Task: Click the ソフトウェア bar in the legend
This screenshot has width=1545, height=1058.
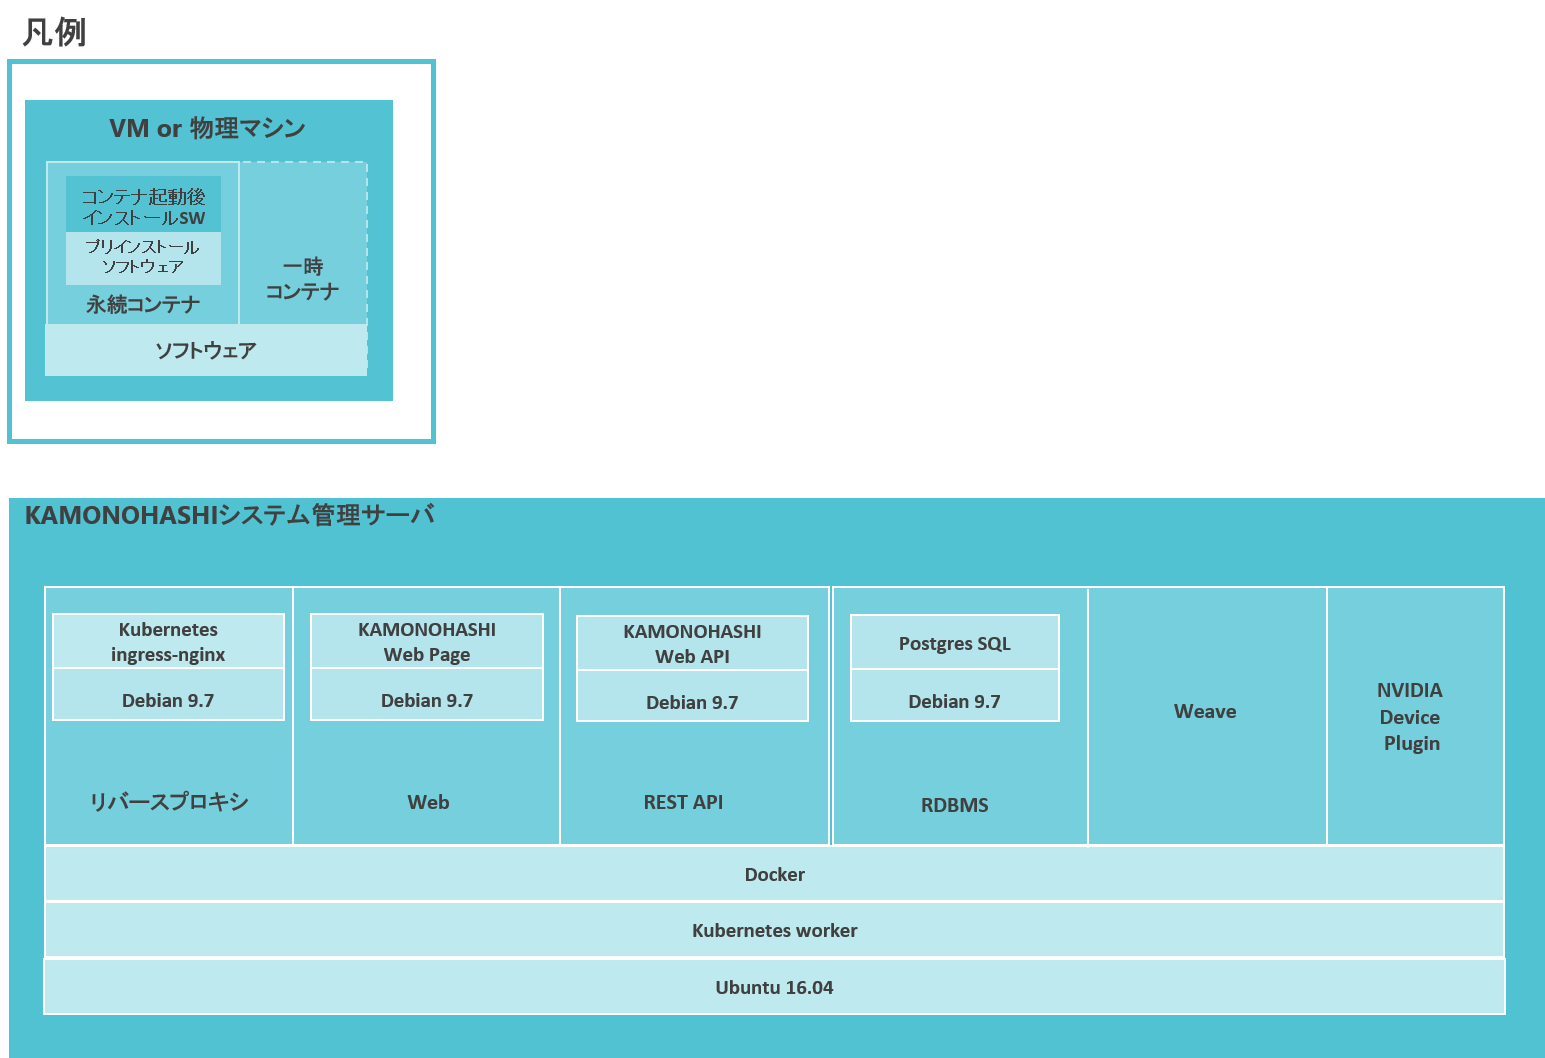Action: pos(205,349)
